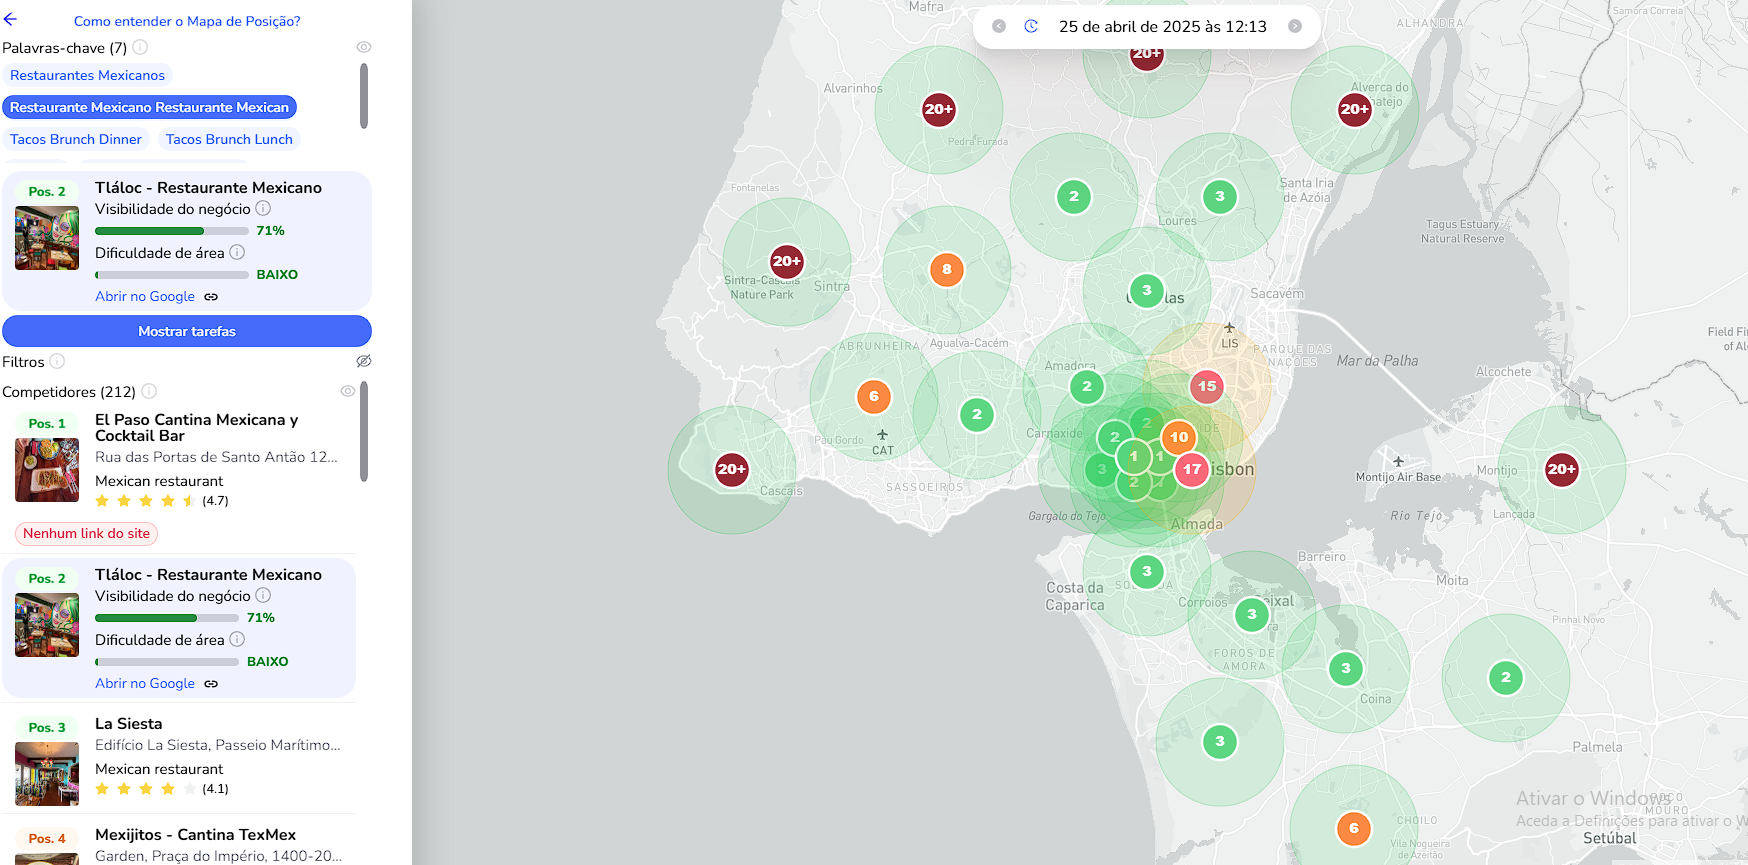This screenshot has height=865, width=1748.
Task: Select the Tacos Brunch Lunch keyword chip
Action: (x=229, y=139)
